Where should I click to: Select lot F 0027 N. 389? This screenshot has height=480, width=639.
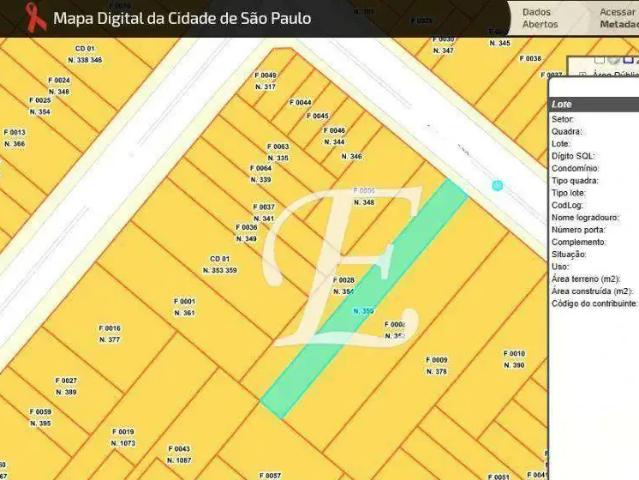pyautogui.click(x=66, y=386)
